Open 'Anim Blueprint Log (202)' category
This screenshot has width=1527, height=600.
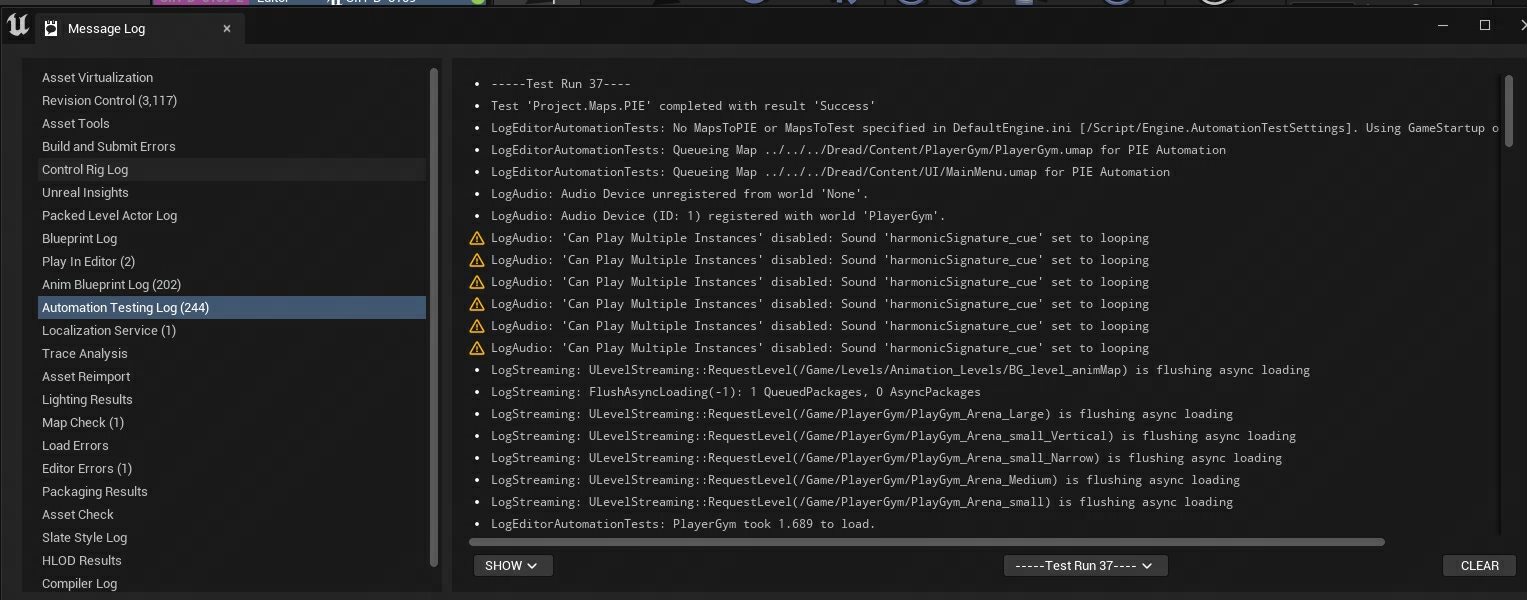click(232, 284)
